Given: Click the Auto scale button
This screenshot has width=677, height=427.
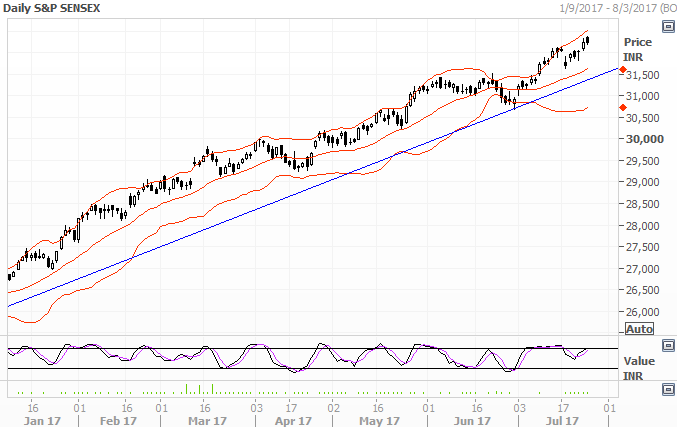Looking at the screenshot, I should click(x=639, y=329).
